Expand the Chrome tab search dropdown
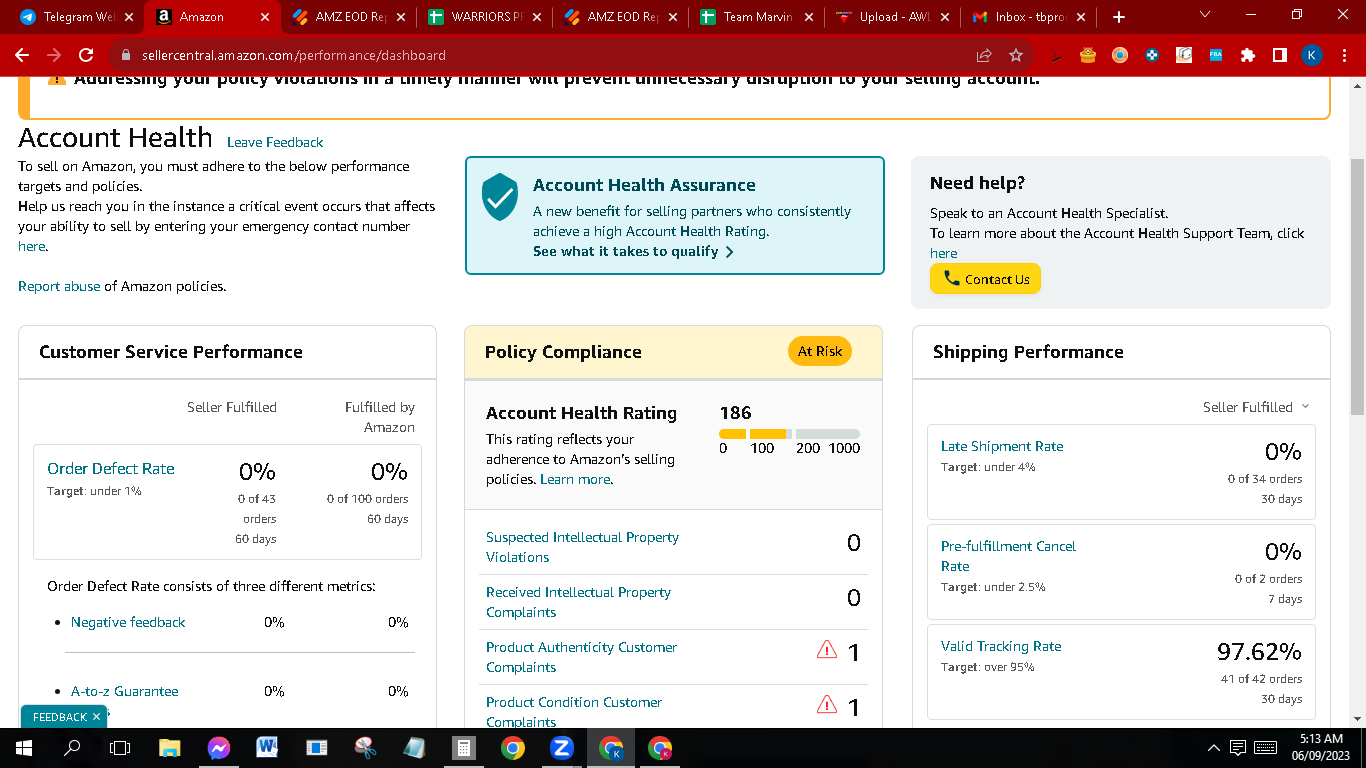 click(1204, 15)
